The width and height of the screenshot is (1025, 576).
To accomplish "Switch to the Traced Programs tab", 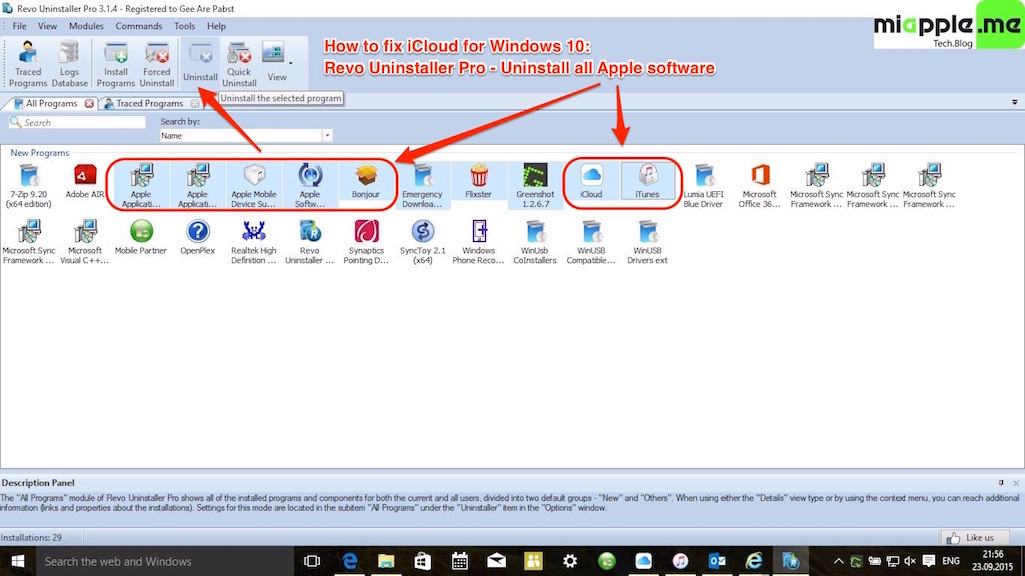I will click(148, 103).
